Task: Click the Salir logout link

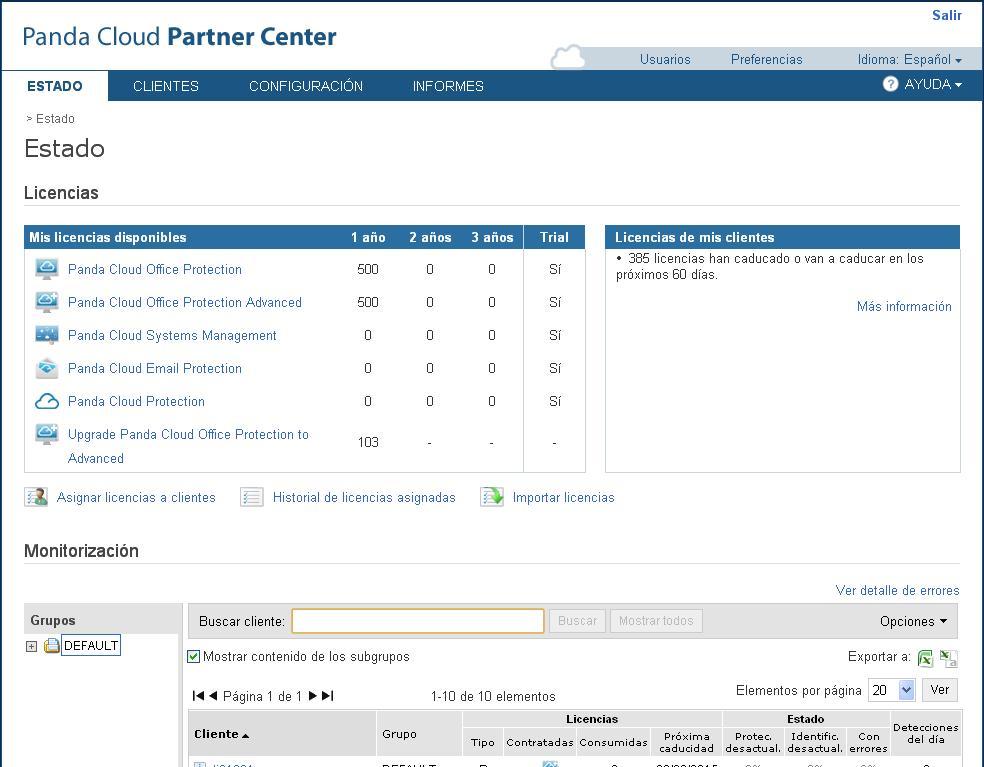Action: coord(946,15)
